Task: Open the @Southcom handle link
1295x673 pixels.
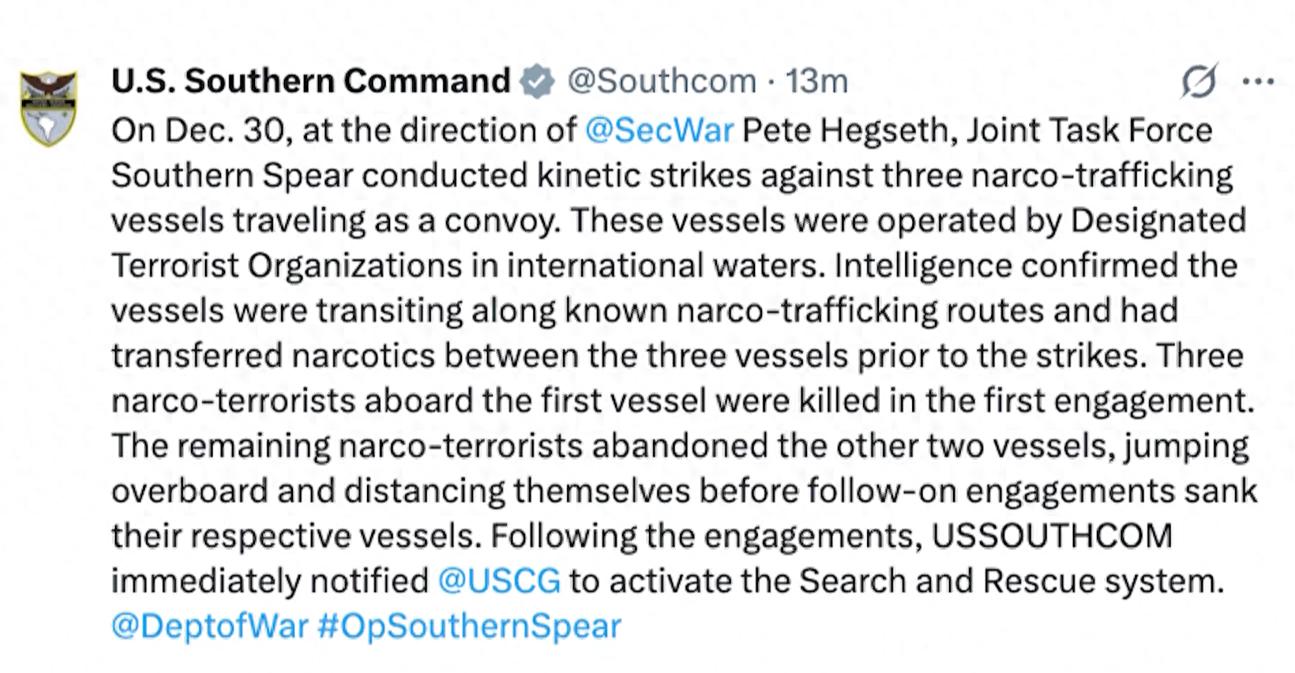Action: [x=662, y=81]
